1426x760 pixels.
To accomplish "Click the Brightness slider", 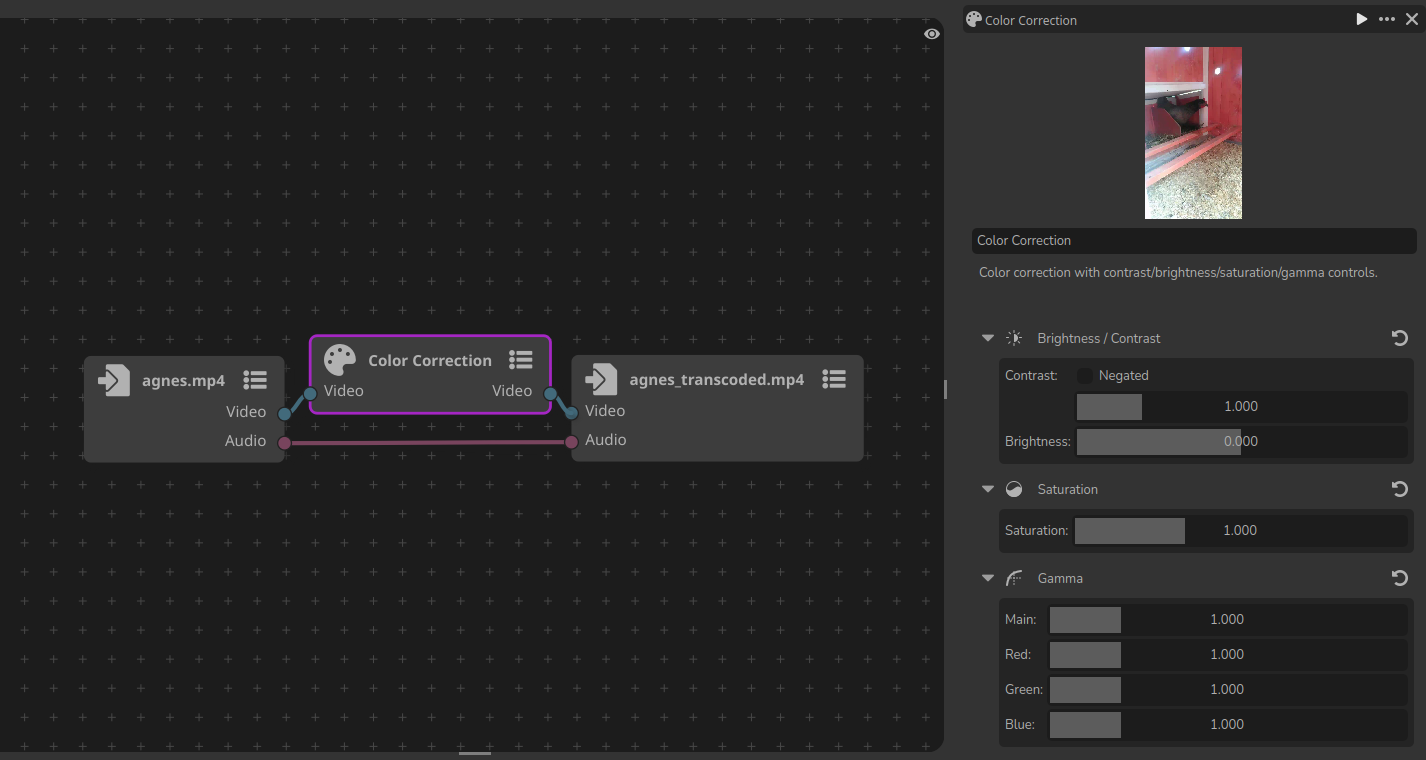I will pyautogui.click(x=1240, y=441).
